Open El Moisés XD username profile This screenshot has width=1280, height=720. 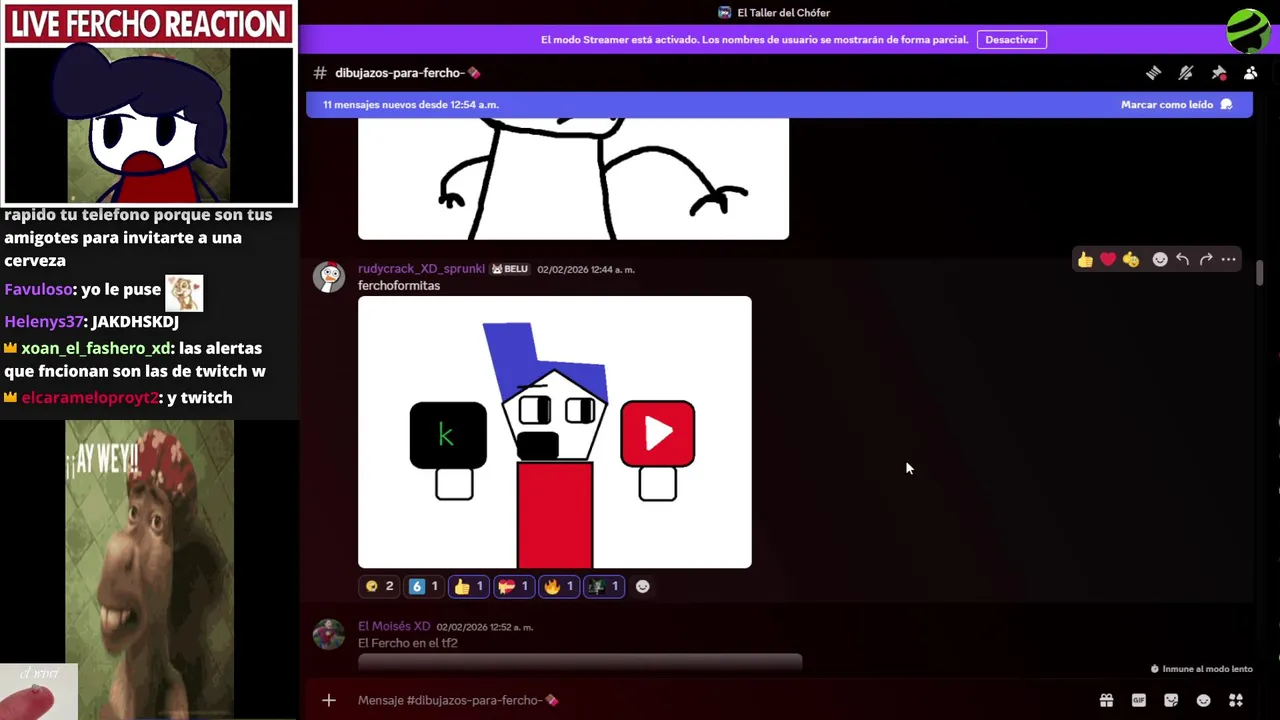(394, 627)
